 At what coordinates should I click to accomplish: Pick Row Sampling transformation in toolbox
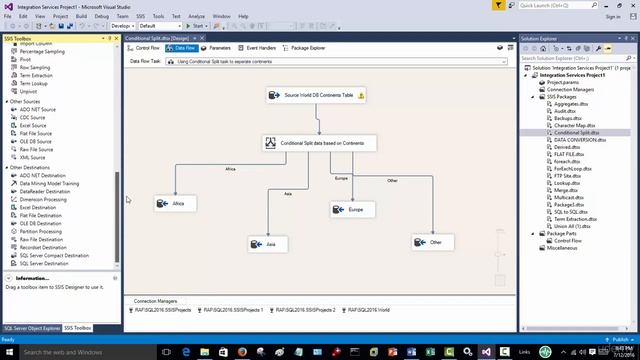[35, 67]
